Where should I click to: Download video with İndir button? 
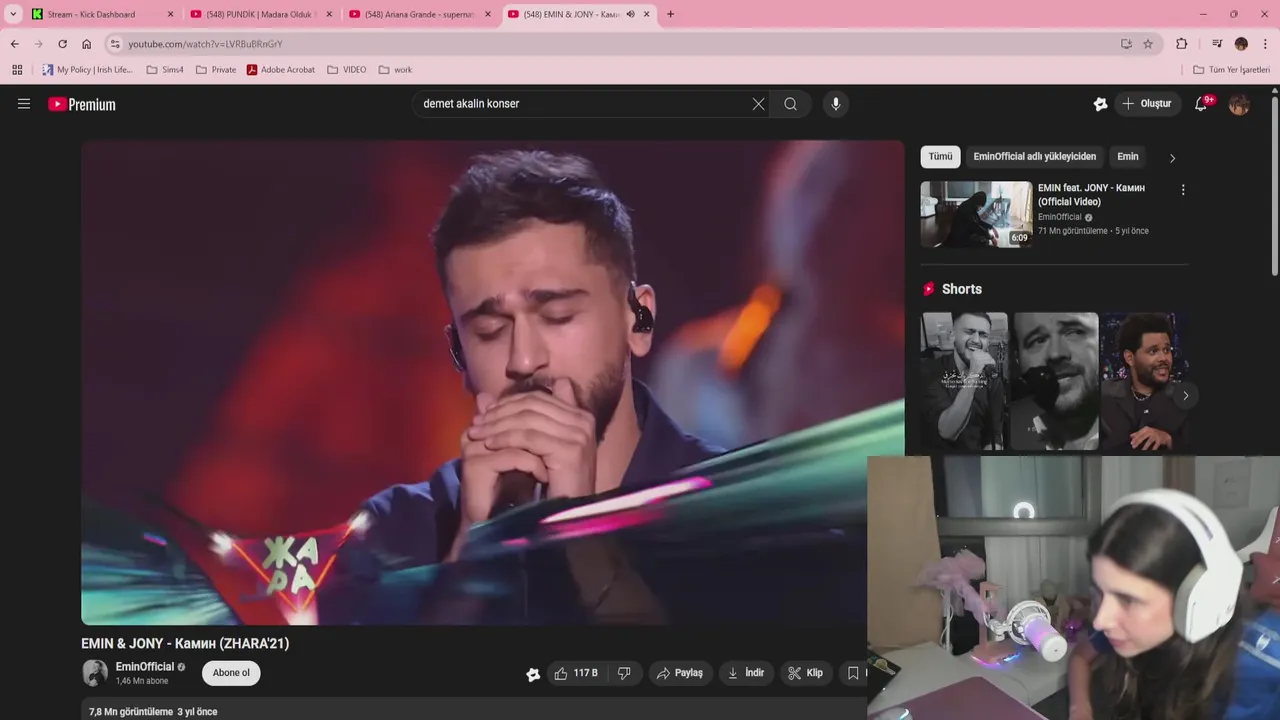[746, 673]
